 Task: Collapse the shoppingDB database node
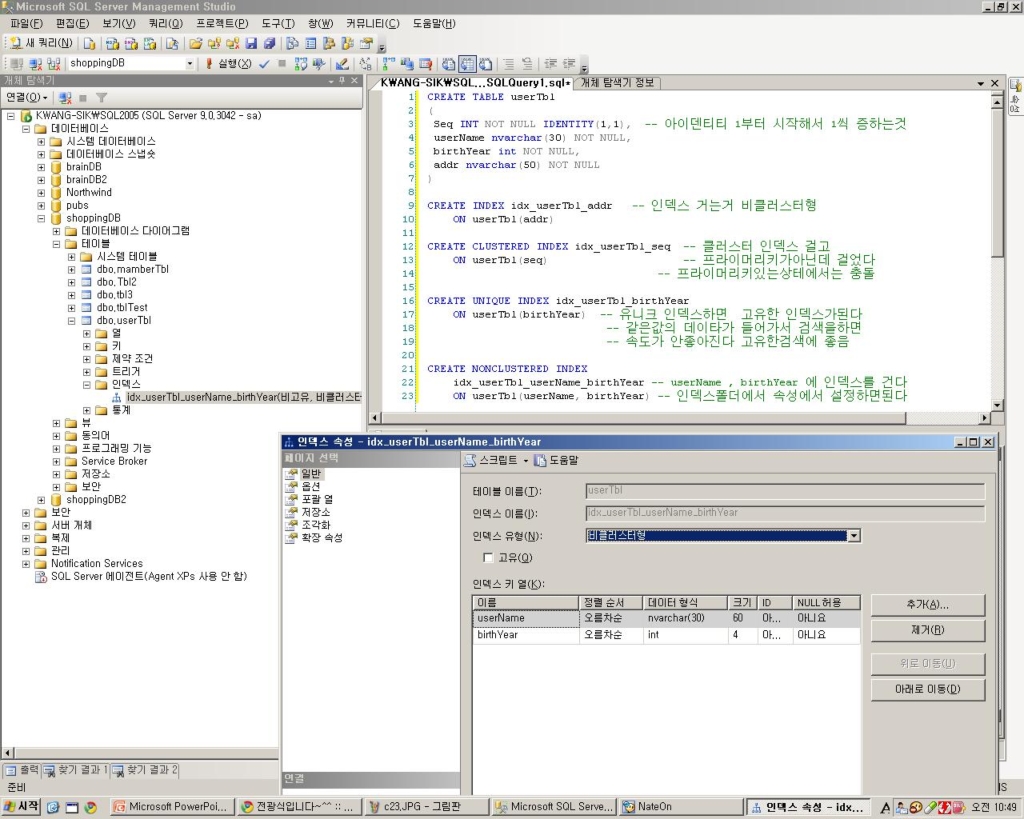click(41, 218)
